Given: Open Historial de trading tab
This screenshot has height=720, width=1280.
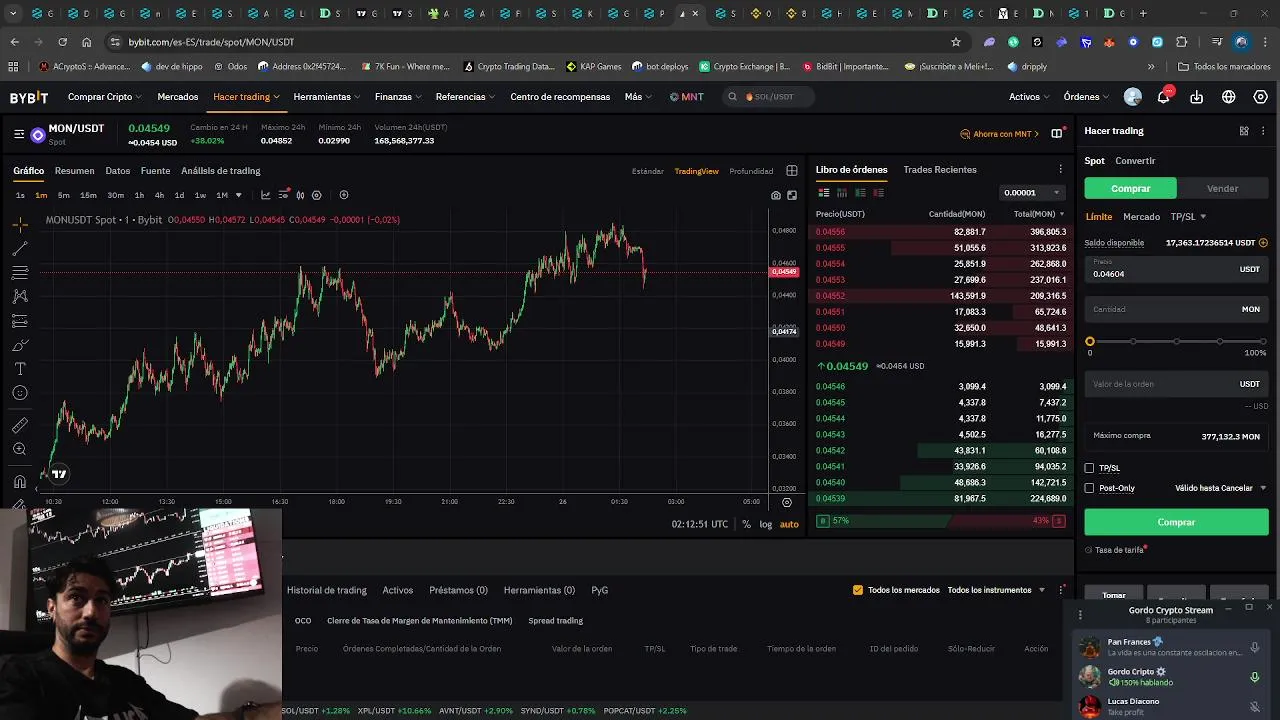Looking at the screenshot, I should click(x=327, y=590).
